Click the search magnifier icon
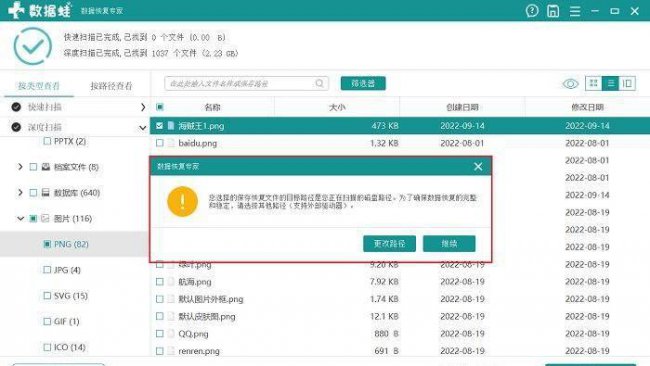This screenshot has width=650, height=366. [x=319, y=83]
